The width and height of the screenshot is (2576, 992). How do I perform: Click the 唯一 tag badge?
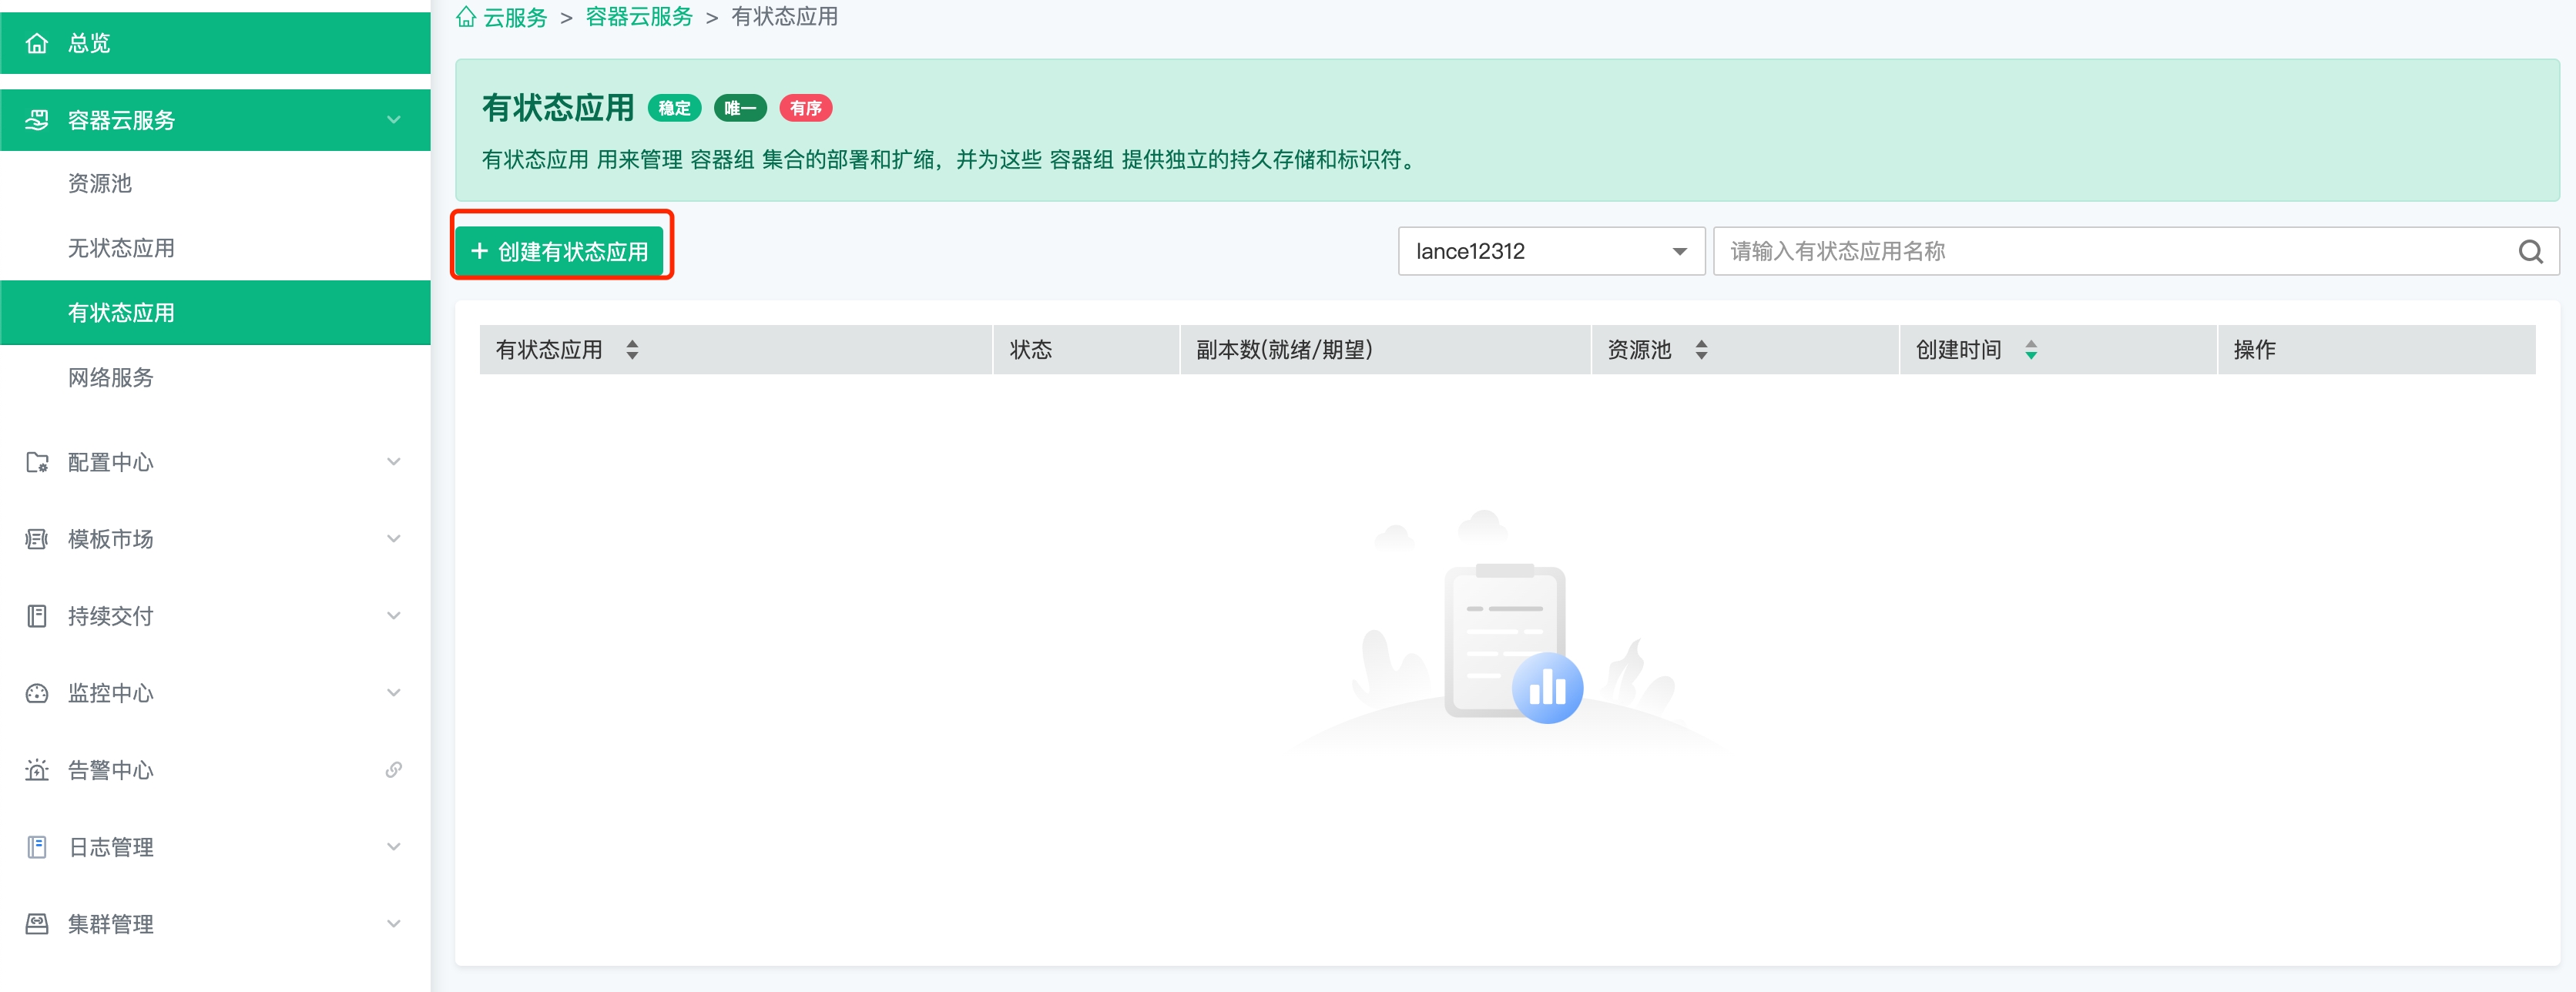tap(740, 108)
